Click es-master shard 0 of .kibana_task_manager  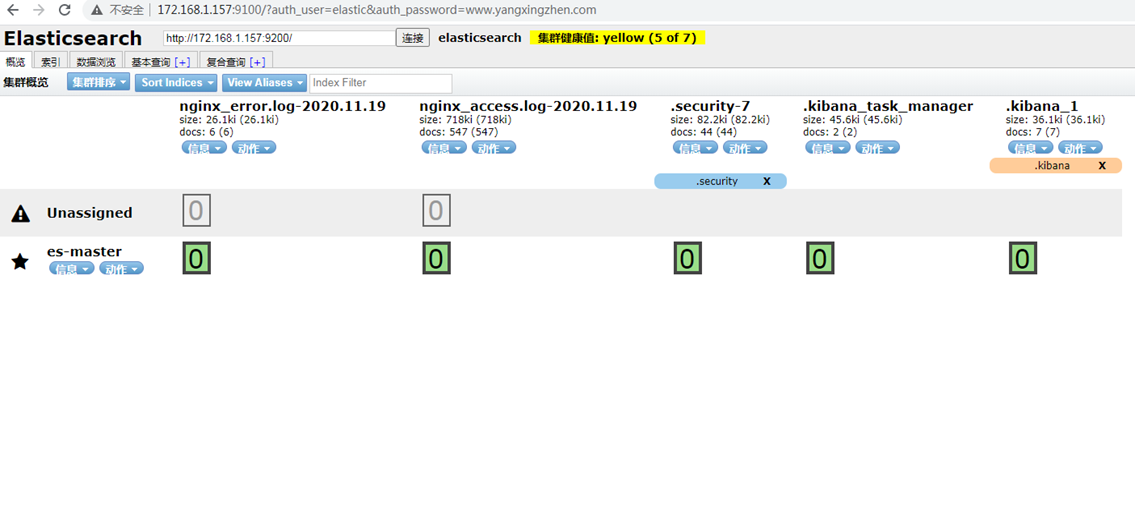820,259
